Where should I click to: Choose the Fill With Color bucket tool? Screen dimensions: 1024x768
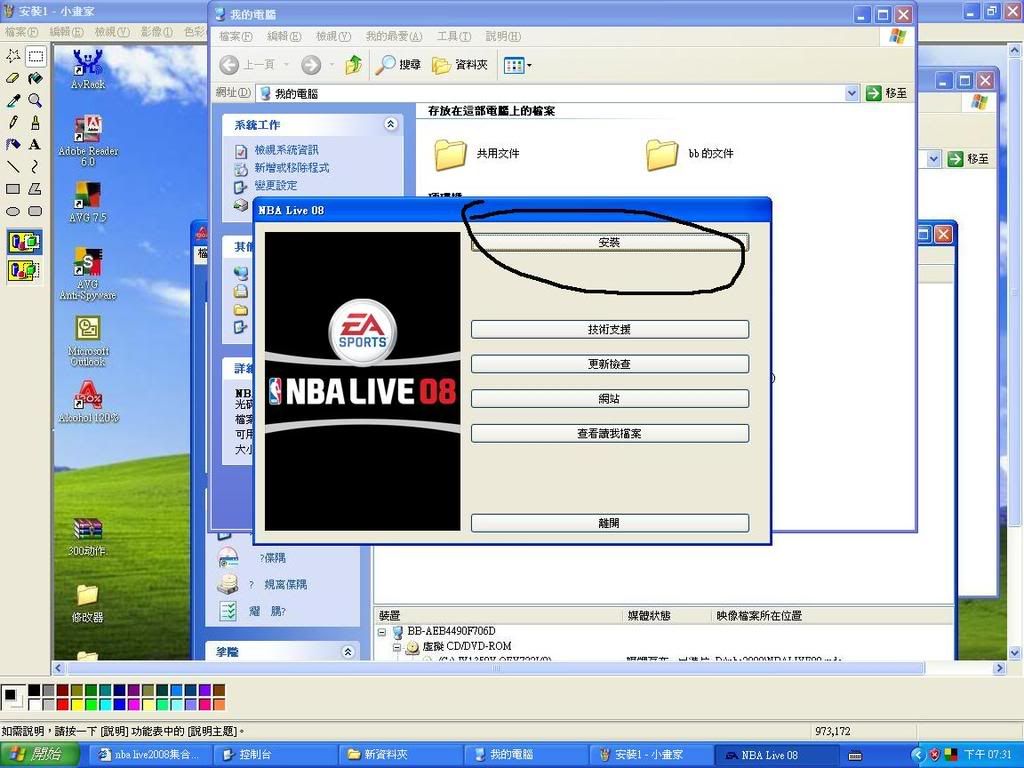coord(35,78)
